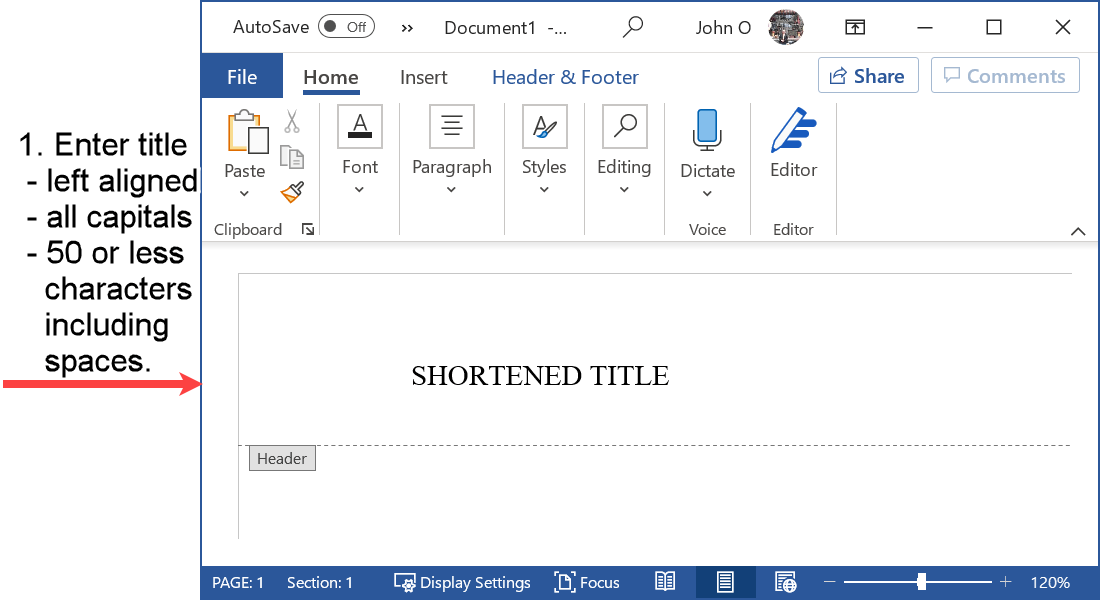This screenshot has height=600, width=1100.
Task: Switch to Read Mode view icon
Action: (x=666, y=582)
